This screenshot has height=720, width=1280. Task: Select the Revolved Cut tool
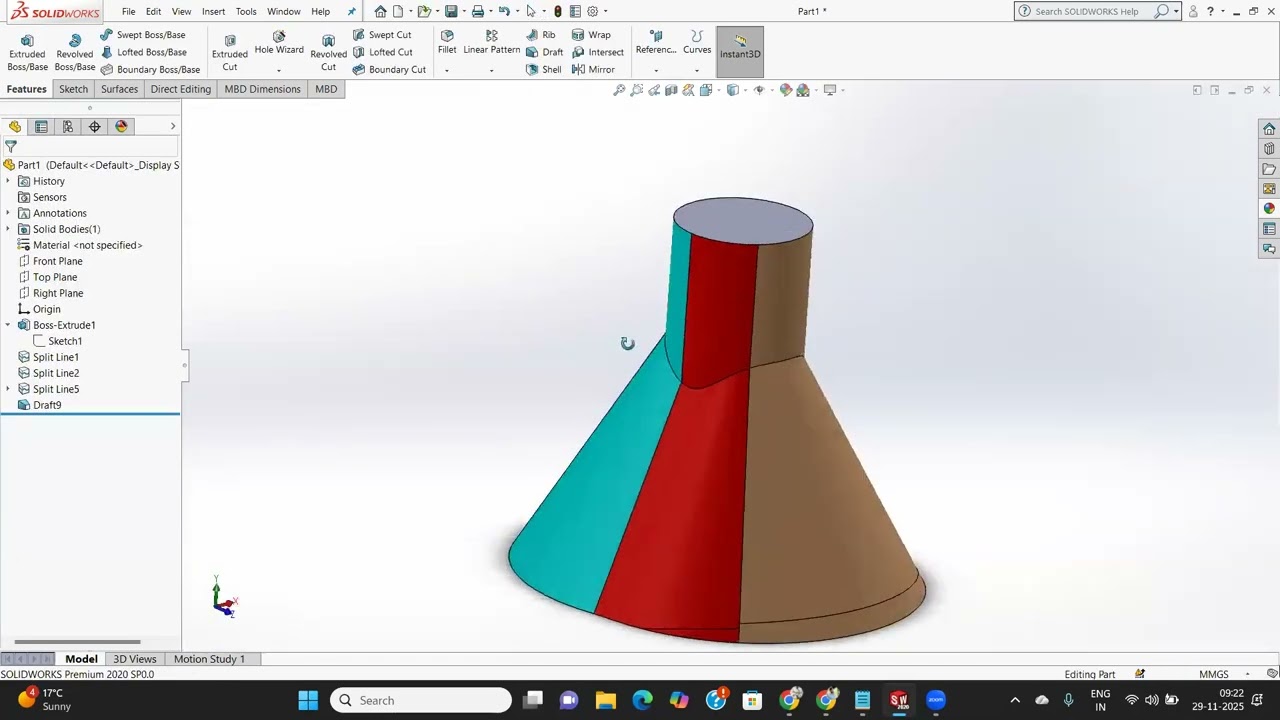pos(328,52)
